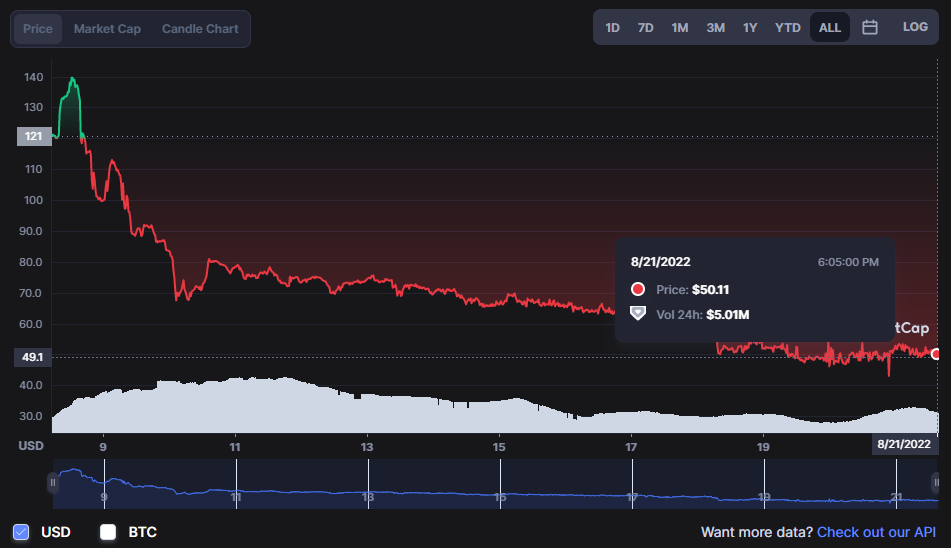
Task: Select the 1D time range
Action: click(x=613, y=28)
